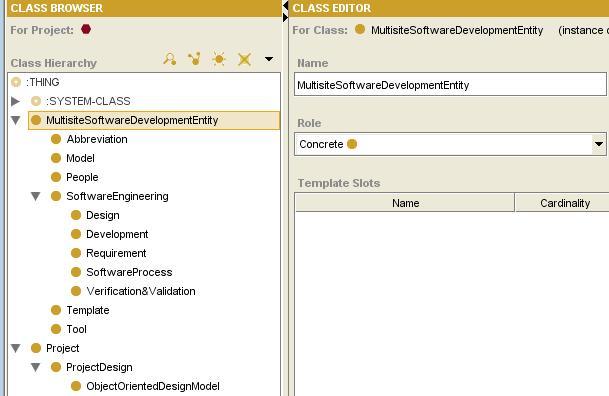
Task: Click the SoftwareProcess class circle icon
Action: (76, 273)
